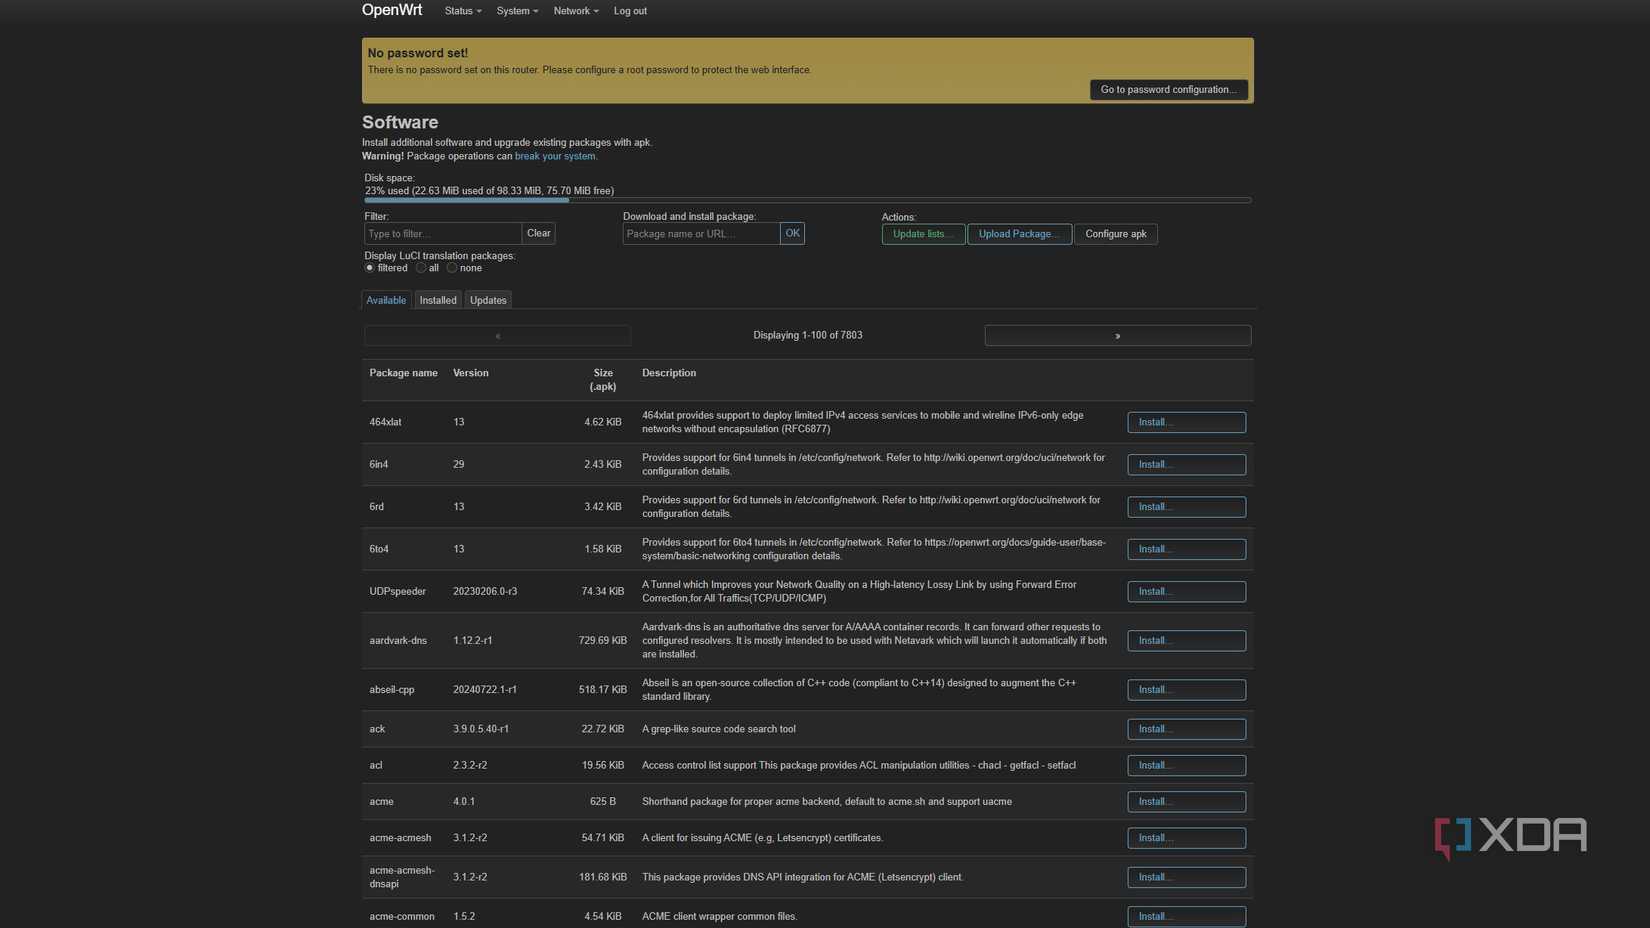Click the 'aardvark-dns' package name
1650x928 pixels.
coord(398,640)
